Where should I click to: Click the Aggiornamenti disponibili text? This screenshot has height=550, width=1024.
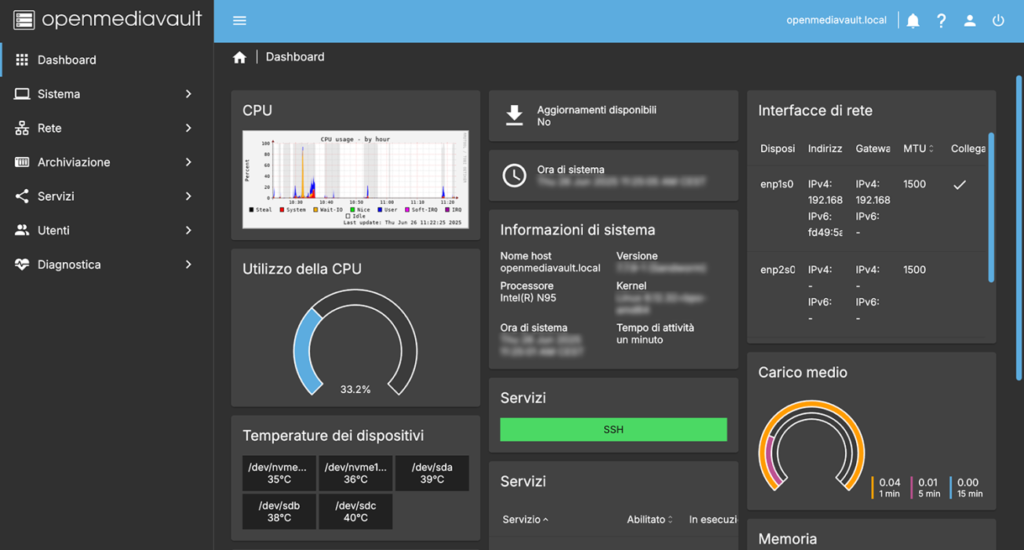tap(596, 110)
